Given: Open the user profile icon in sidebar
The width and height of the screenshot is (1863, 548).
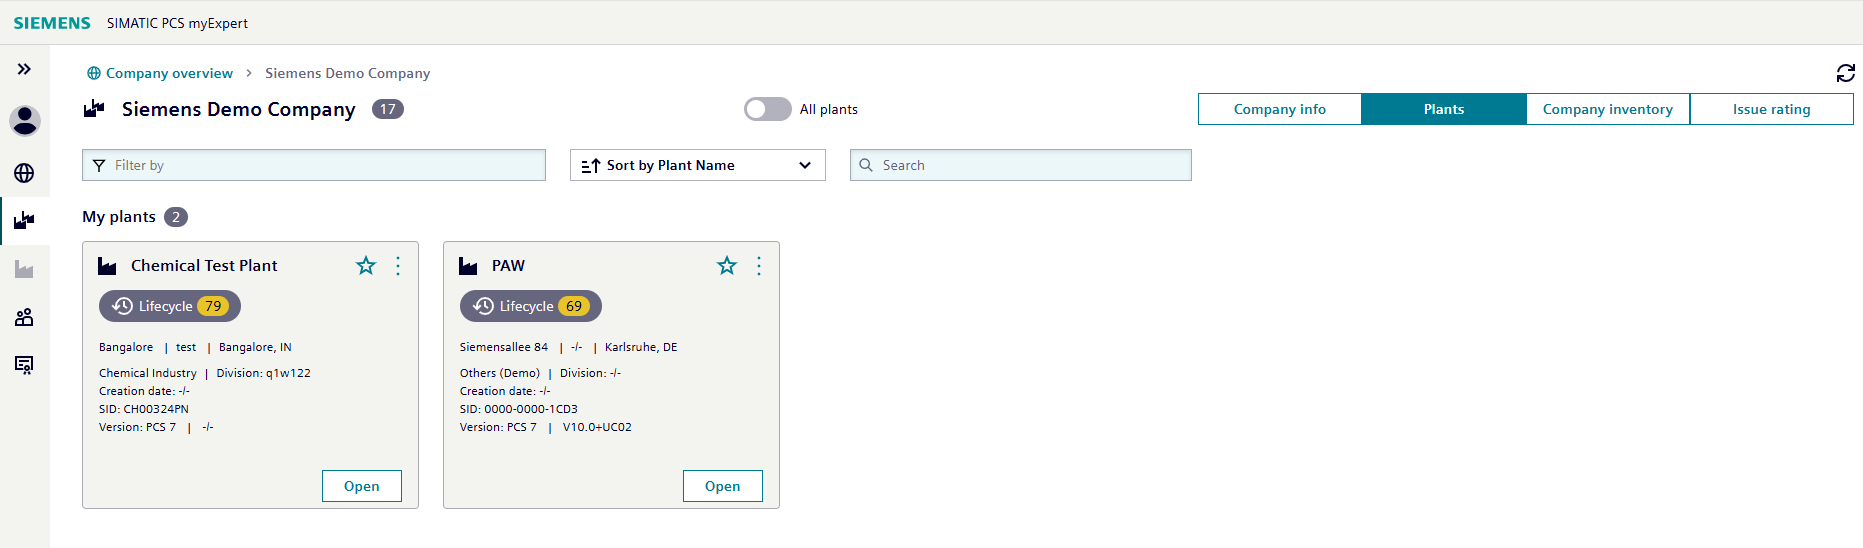Looking at the screenshot, I should (24, 121).
